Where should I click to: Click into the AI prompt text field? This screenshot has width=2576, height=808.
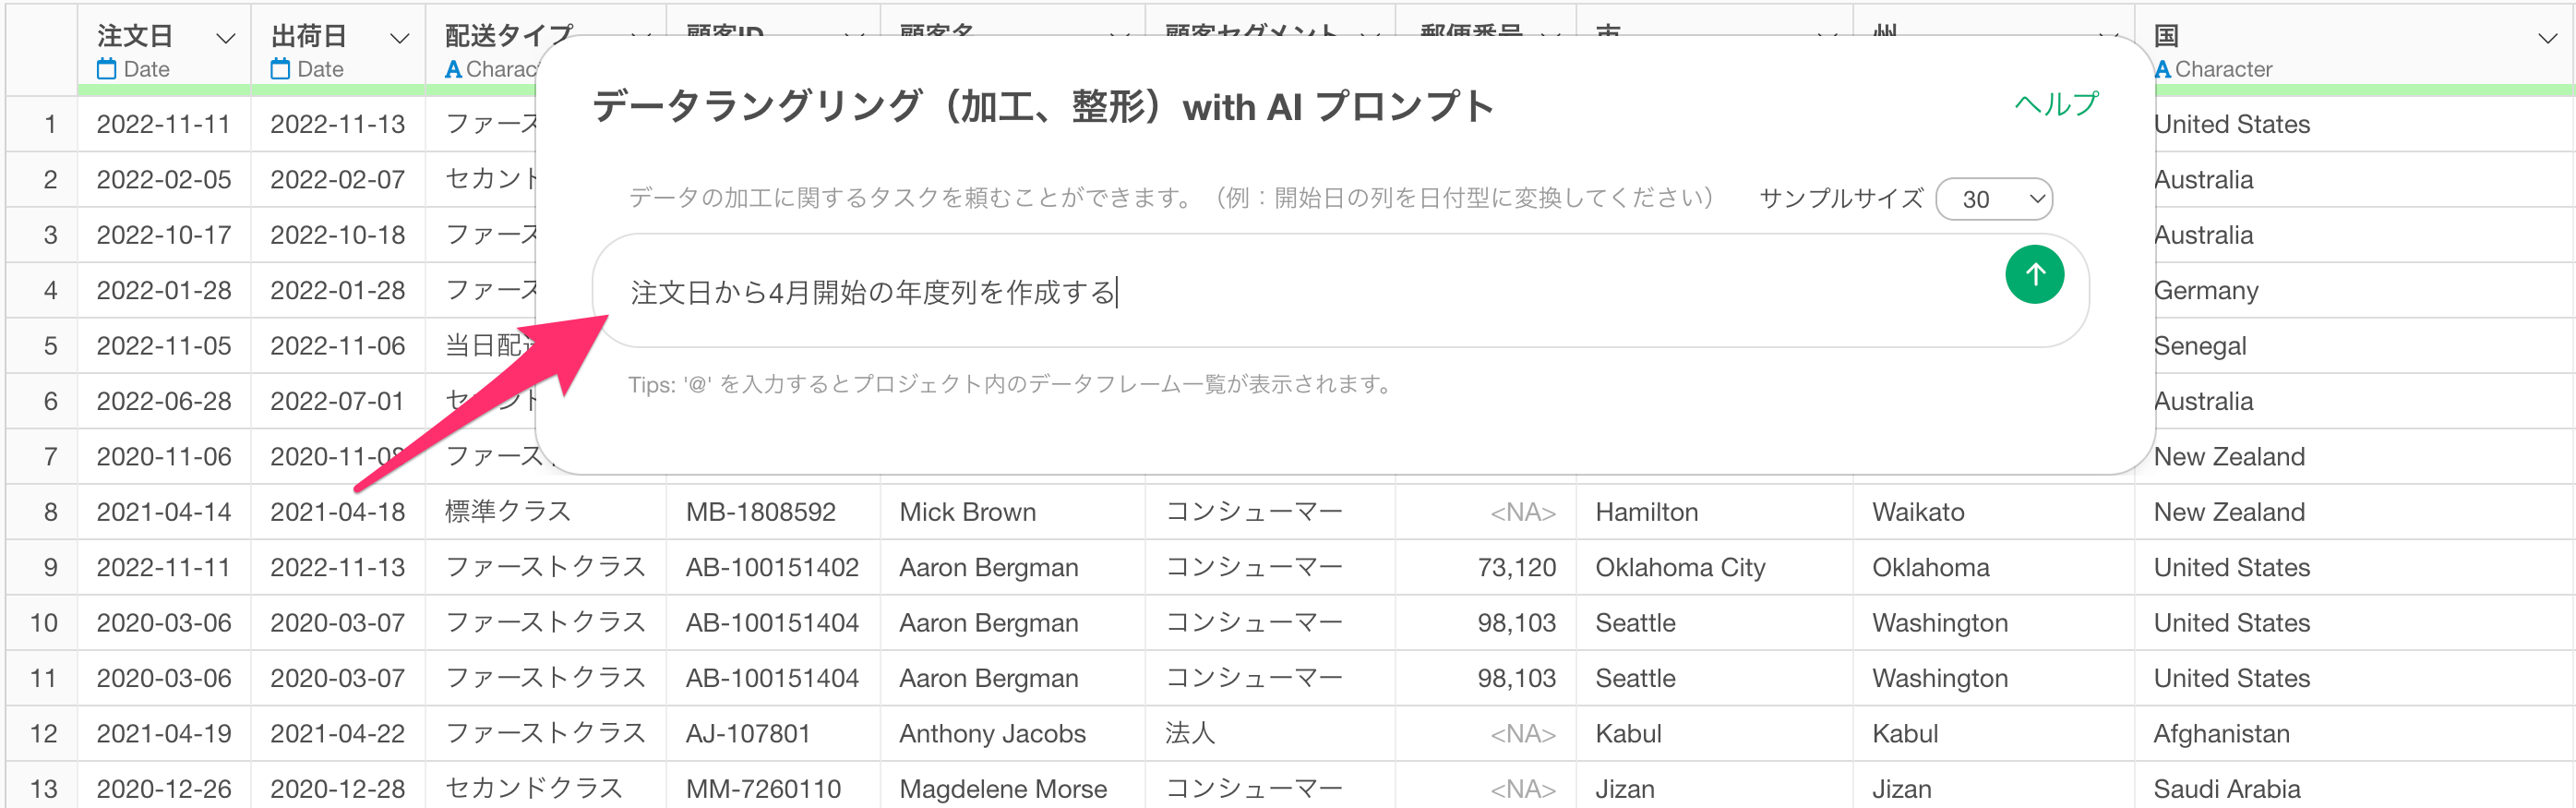[x=1300, y=292]
